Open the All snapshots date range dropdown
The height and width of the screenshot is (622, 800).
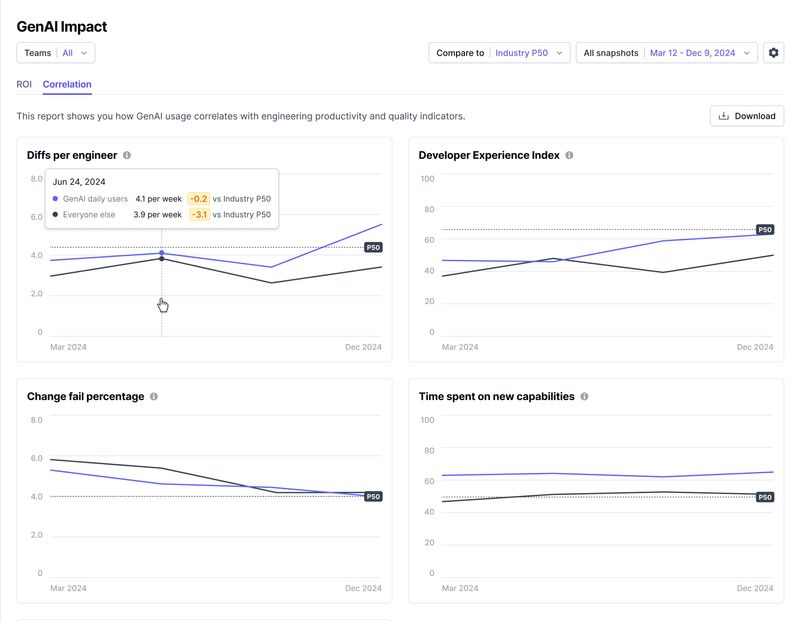[666, 53]
